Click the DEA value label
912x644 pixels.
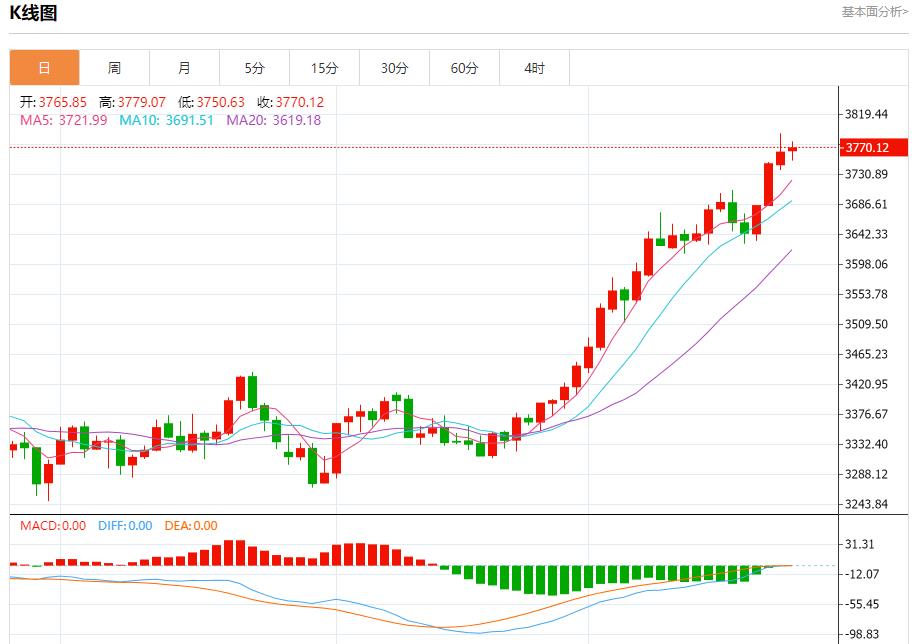coord(190,525)
